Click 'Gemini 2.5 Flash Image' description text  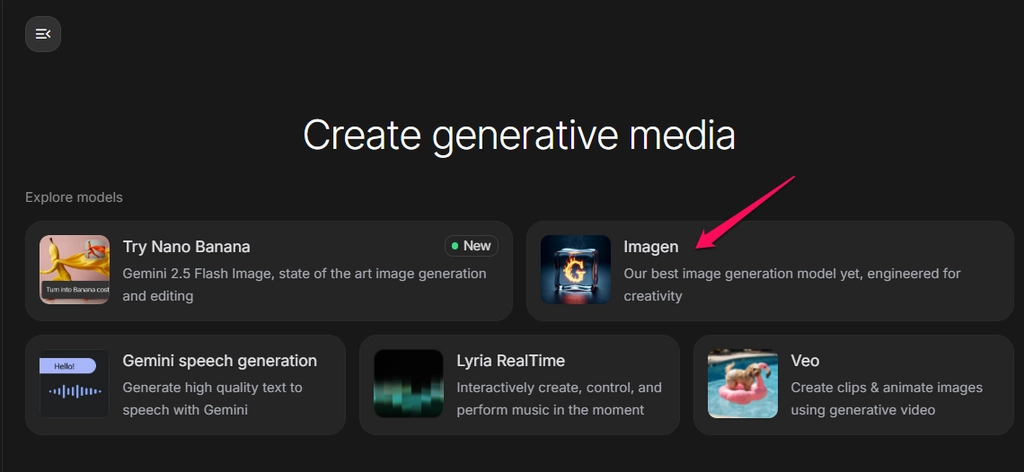pos(304,285)
